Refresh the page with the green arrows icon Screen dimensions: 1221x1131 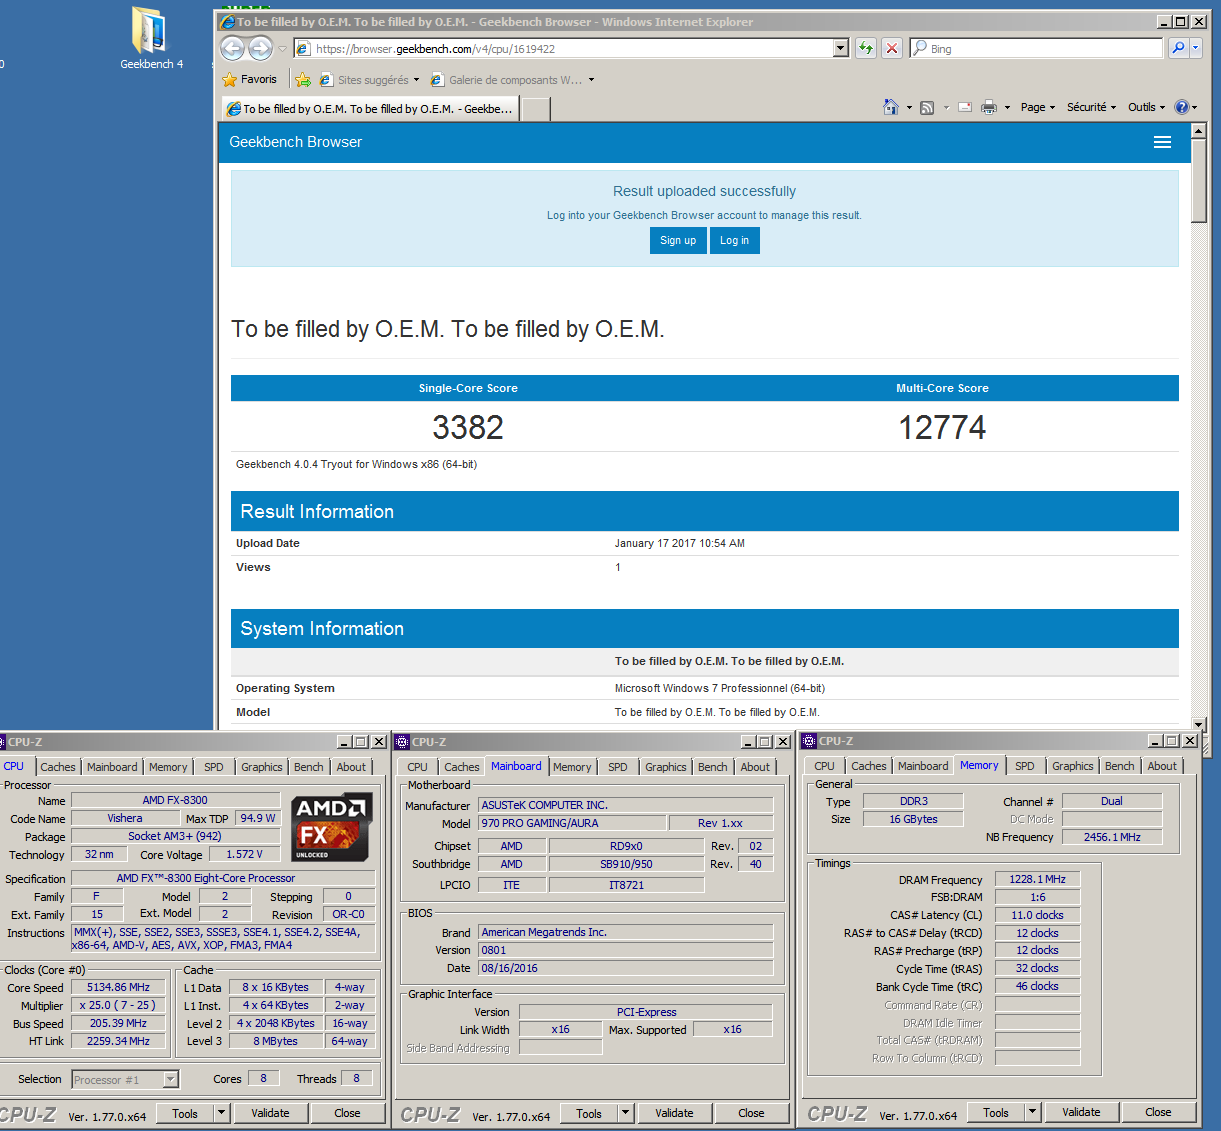point(866,48)
